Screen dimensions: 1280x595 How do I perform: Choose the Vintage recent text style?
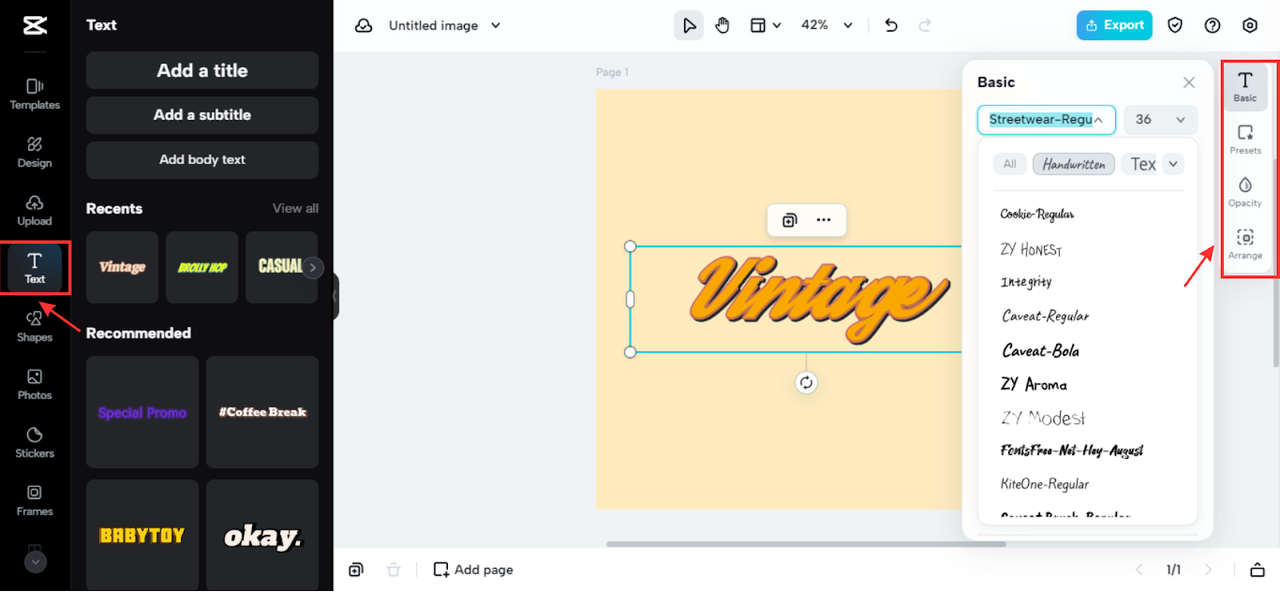point(122,267)
